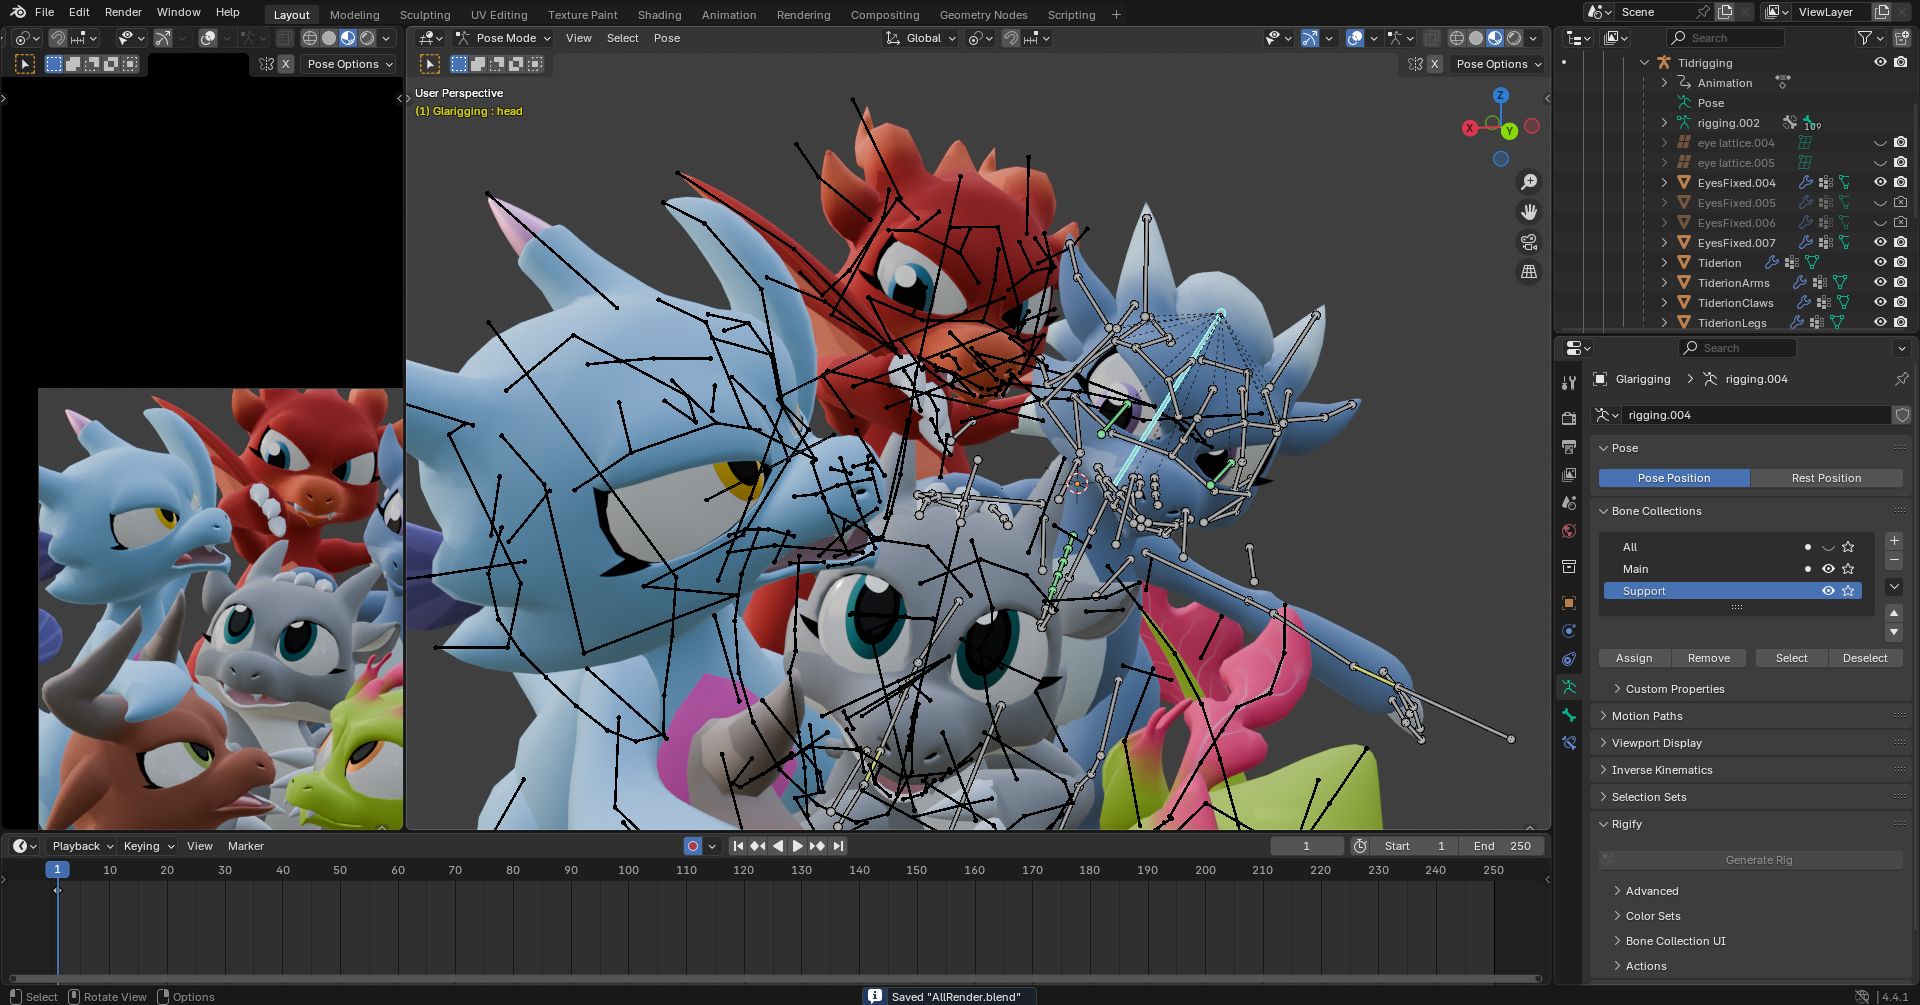Remove bone collection with minus button
Viewport: 1920px width, 1005px height.
click(1894, 561)
